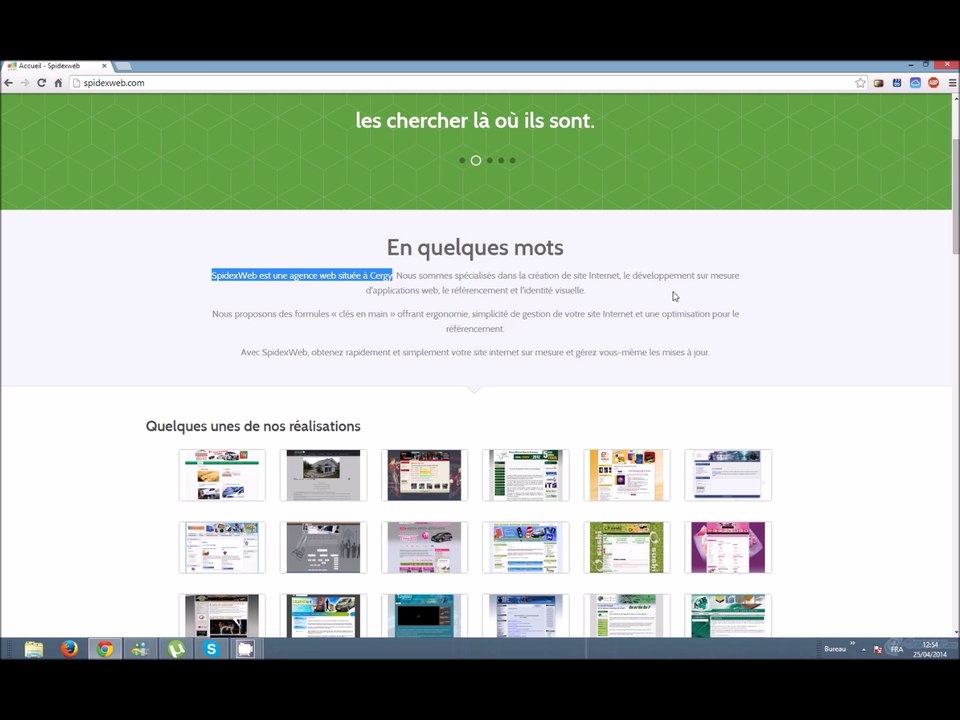
Task: Open the teal dark-screen thumbnail in row three
Action: coord(424,616)
